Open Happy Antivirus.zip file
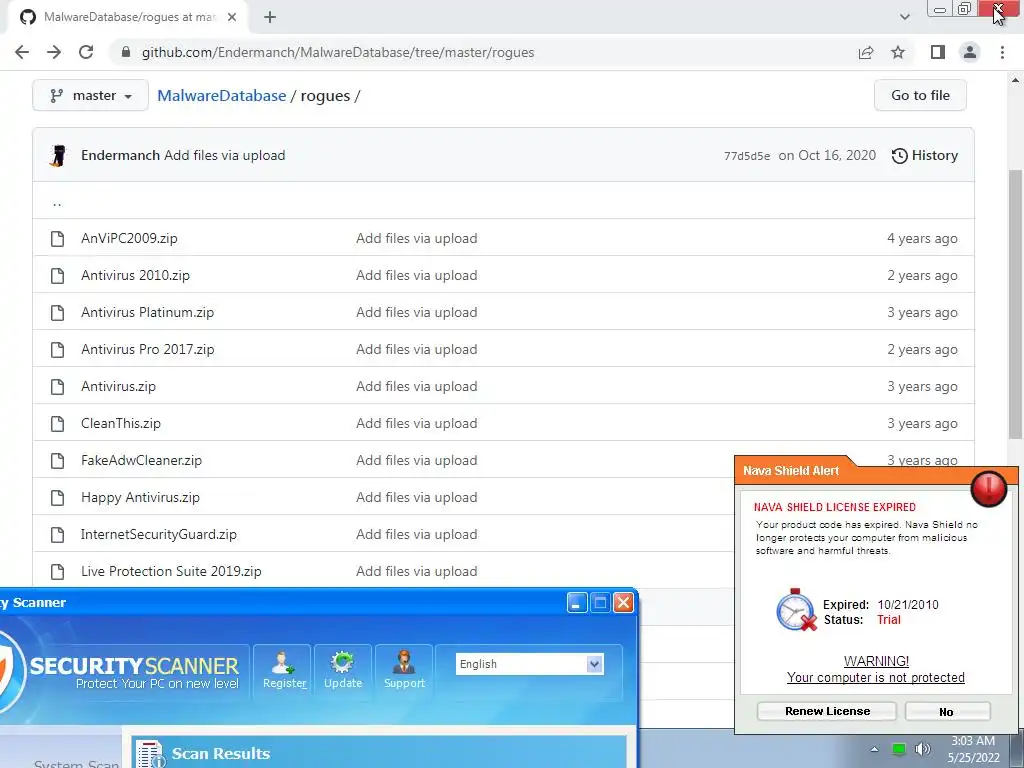This screenshot has width=1024, height=768. click(x=140, y=498)
